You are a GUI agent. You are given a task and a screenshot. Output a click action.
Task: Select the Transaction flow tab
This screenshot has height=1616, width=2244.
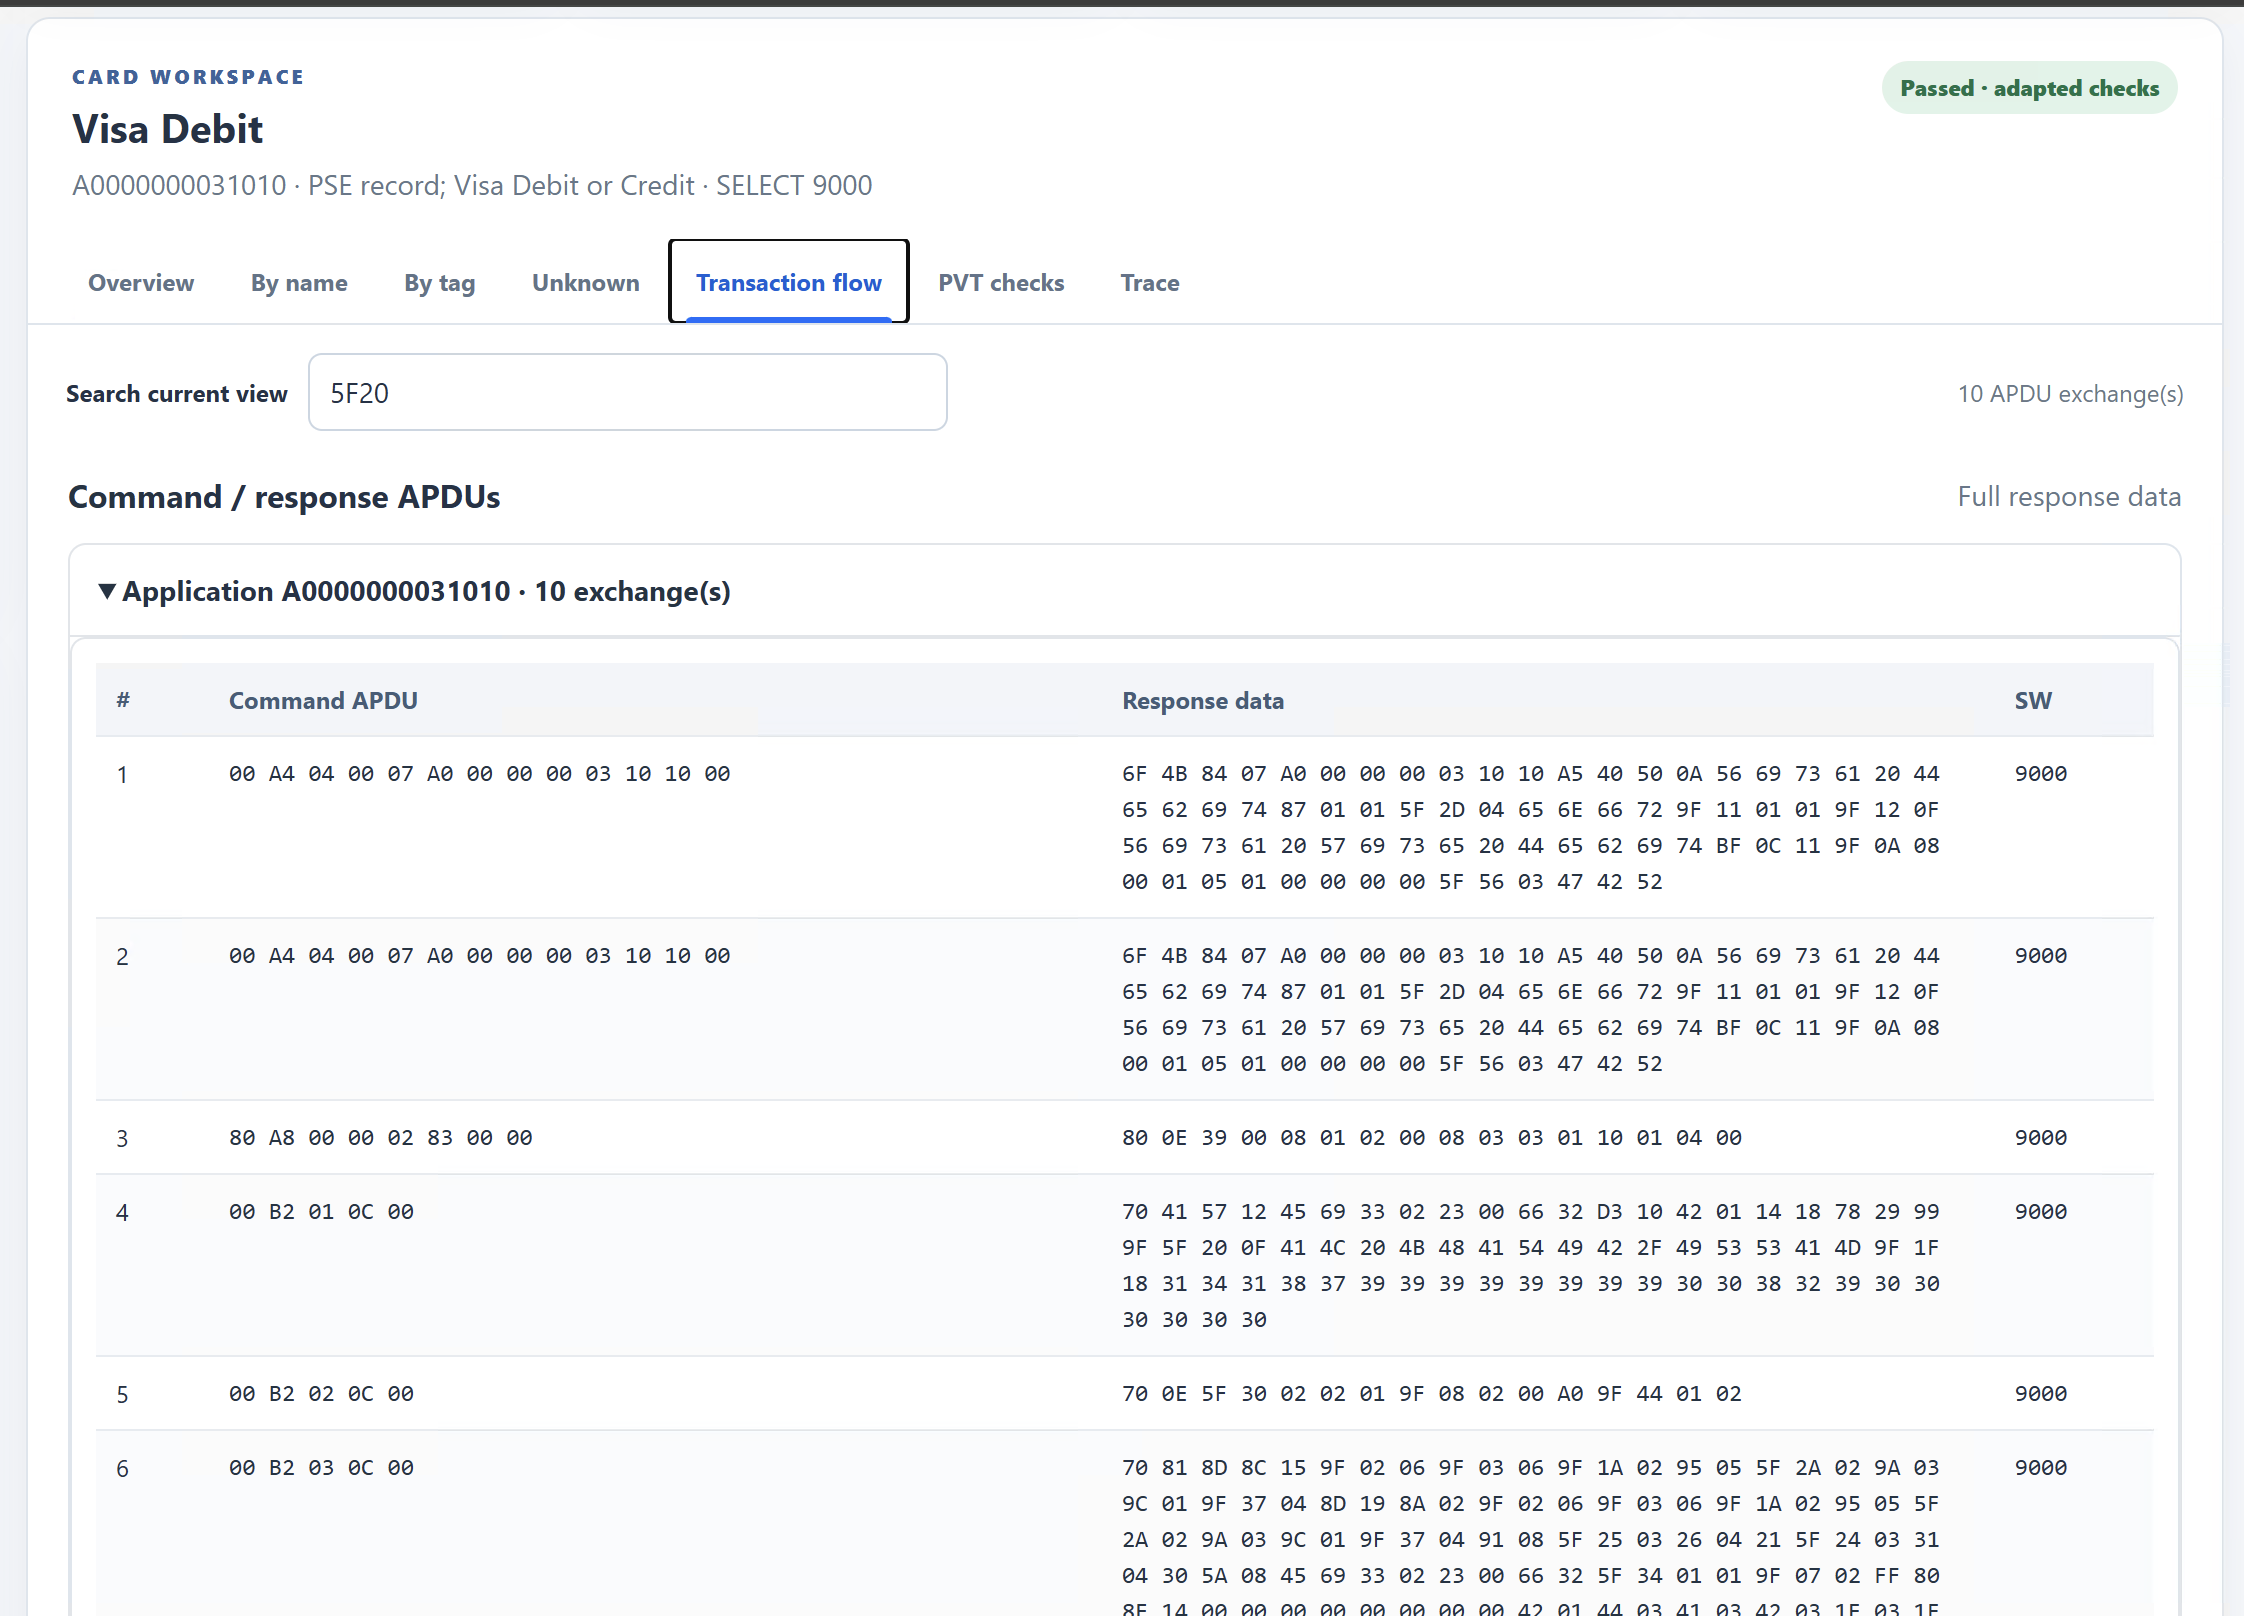pyautogui.click(x=789, y=283)
